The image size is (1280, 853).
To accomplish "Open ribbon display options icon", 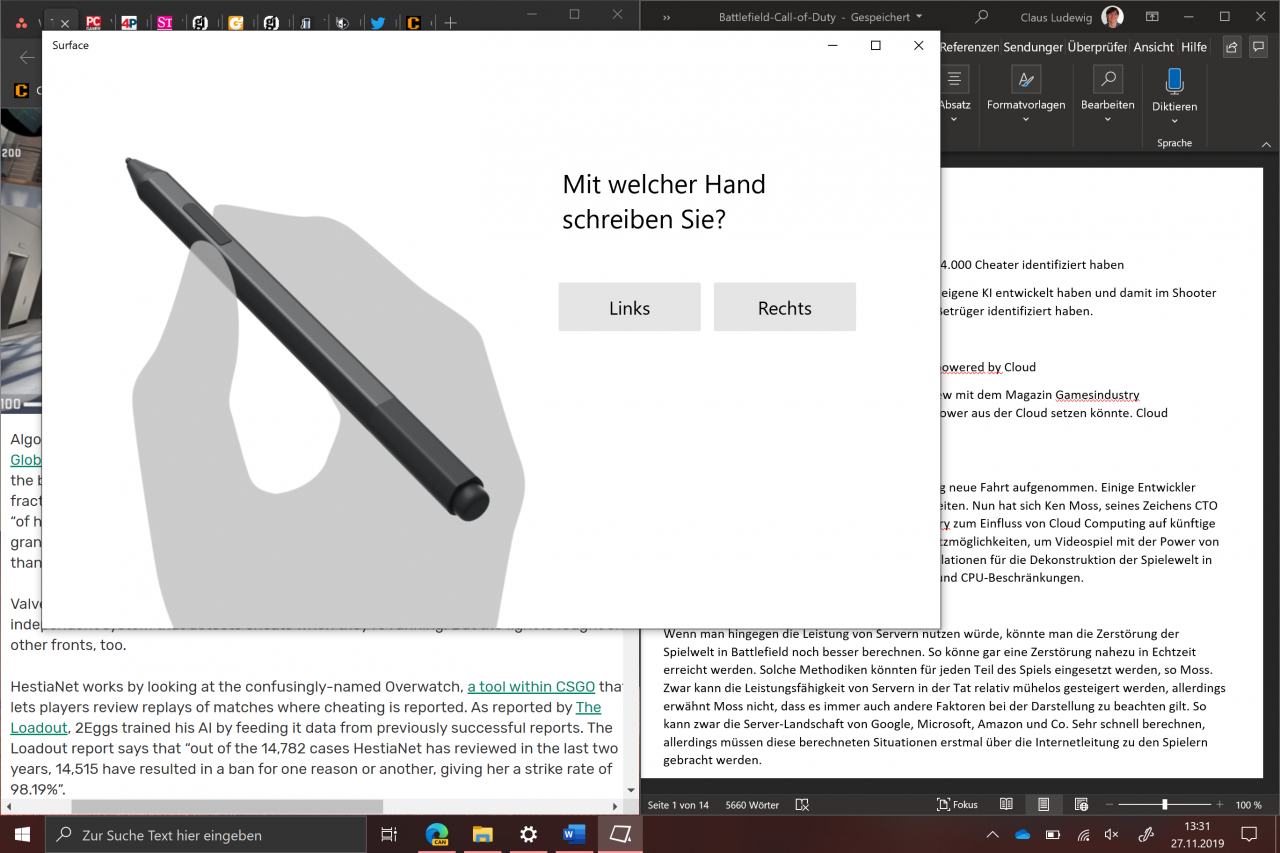I will [x=1152, y=17].
